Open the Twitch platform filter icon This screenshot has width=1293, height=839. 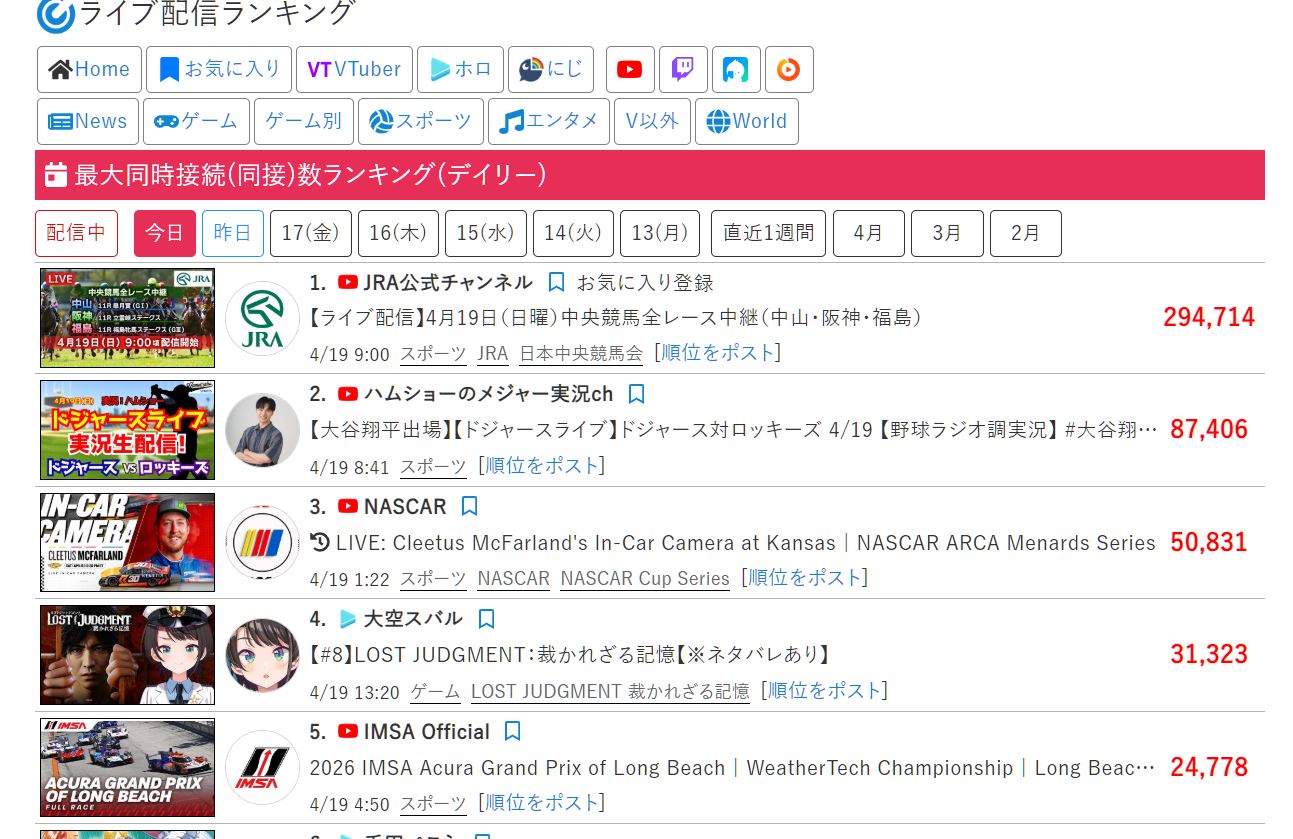click(683, 70)
